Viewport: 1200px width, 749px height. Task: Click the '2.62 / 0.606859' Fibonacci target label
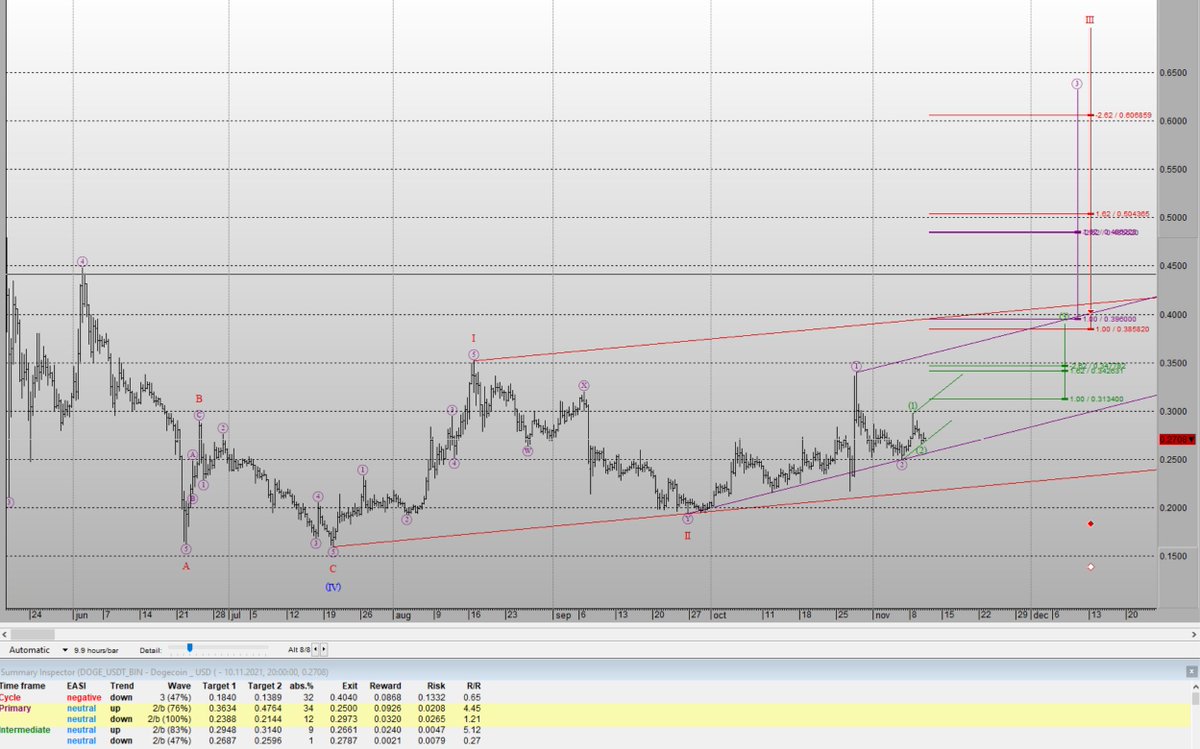(1124, 115)
